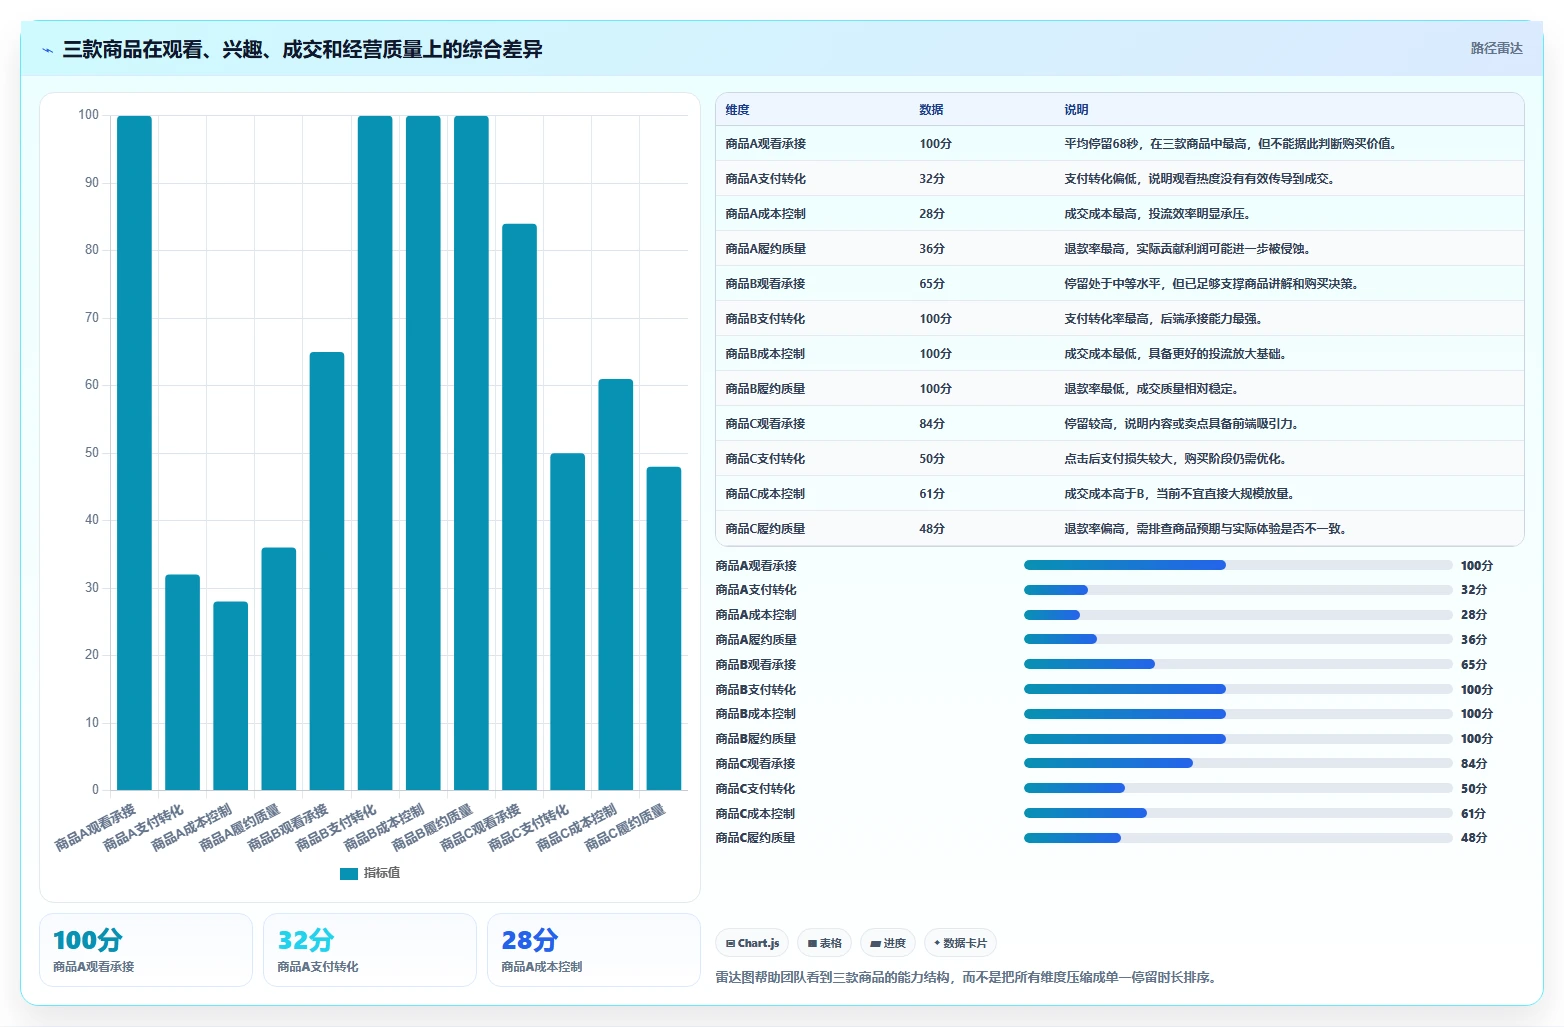This screenshot has width=1564, height=1027.
Task: Open the 32分 商品A支付转化 data card
Action: [x=370, y=950]
